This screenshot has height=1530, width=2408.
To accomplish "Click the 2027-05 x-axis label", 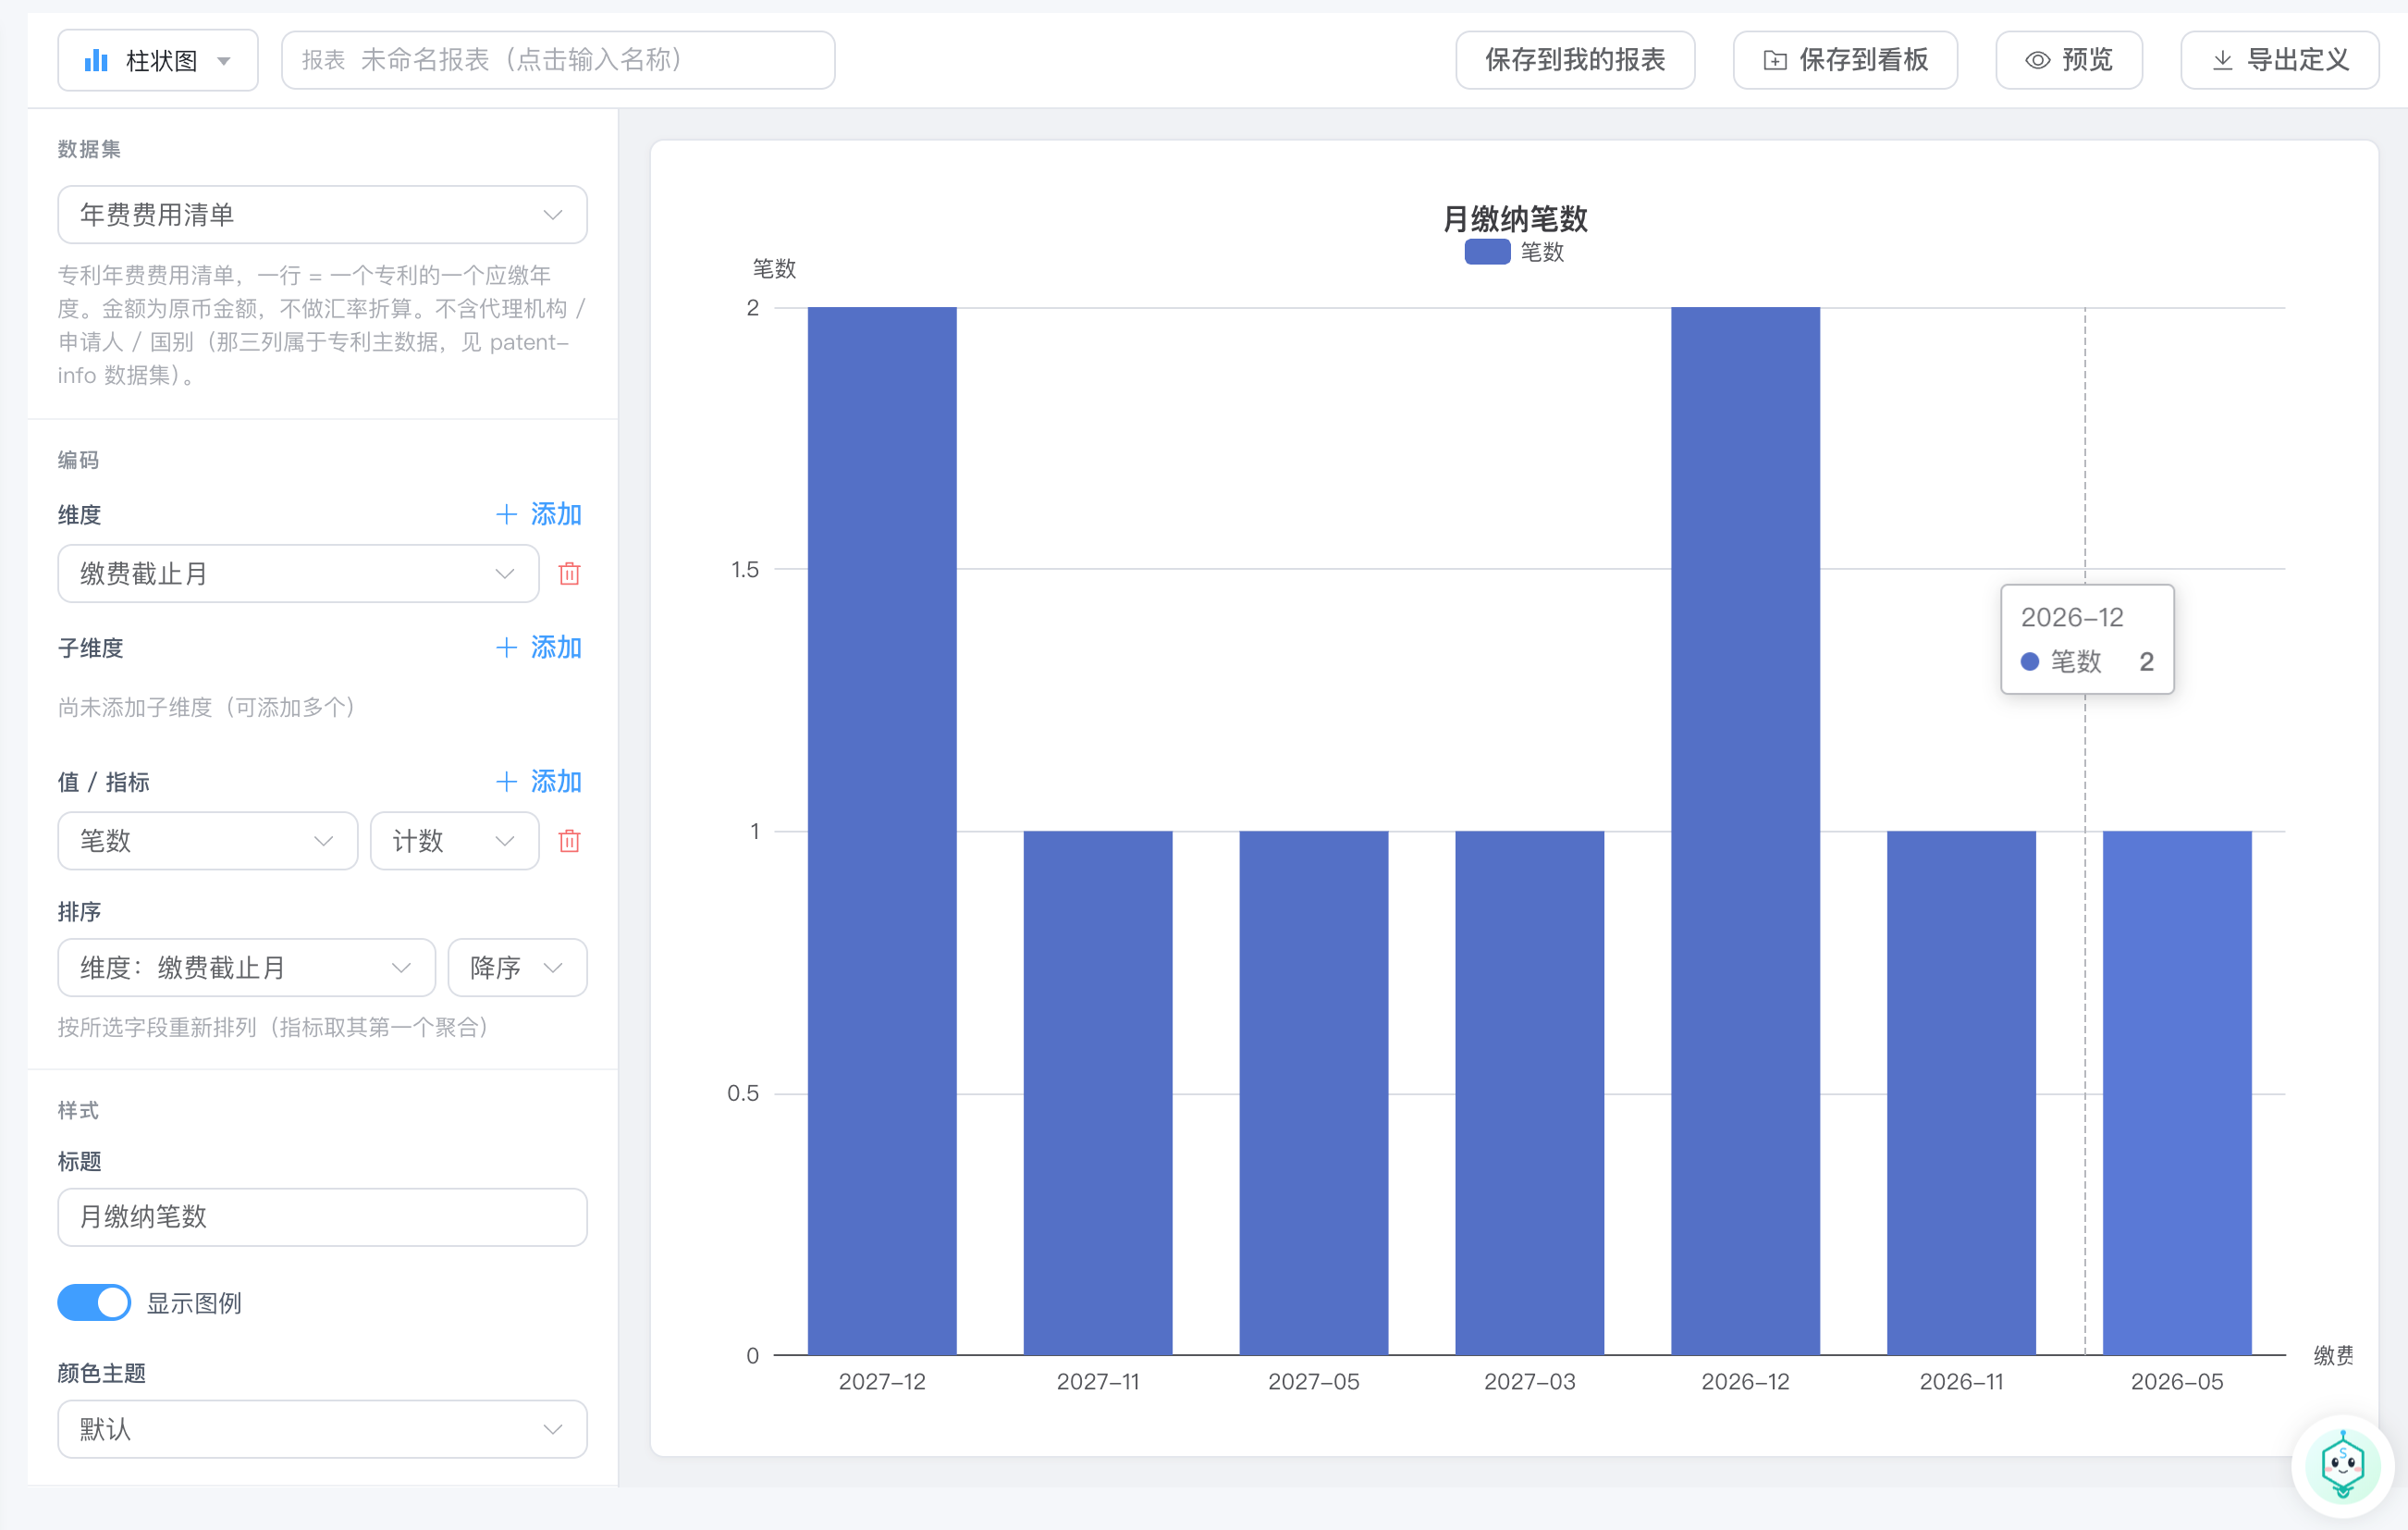I will click(x=1314, y=1381).
